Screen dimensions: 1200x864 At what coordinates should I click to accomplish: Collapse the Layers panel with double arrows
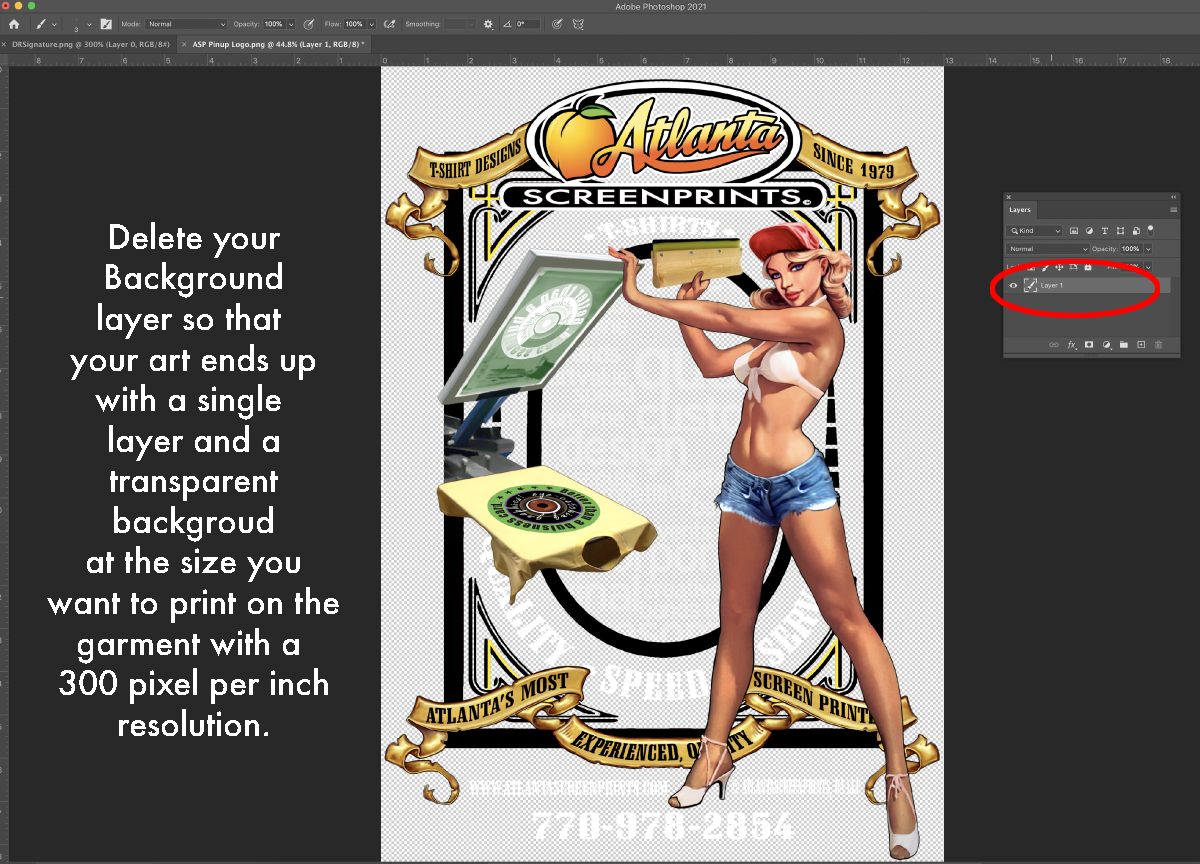click(1173, 197)
